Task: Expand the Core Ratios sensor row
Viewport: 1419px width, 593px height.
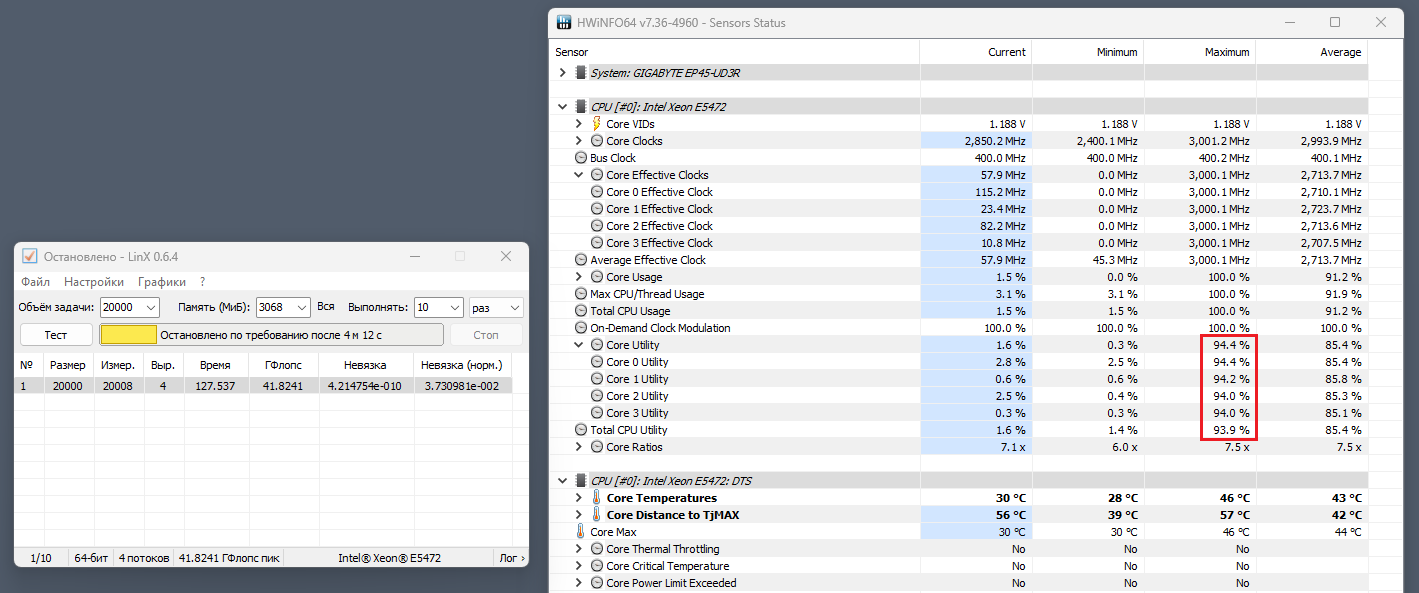Action: (579, 447)
